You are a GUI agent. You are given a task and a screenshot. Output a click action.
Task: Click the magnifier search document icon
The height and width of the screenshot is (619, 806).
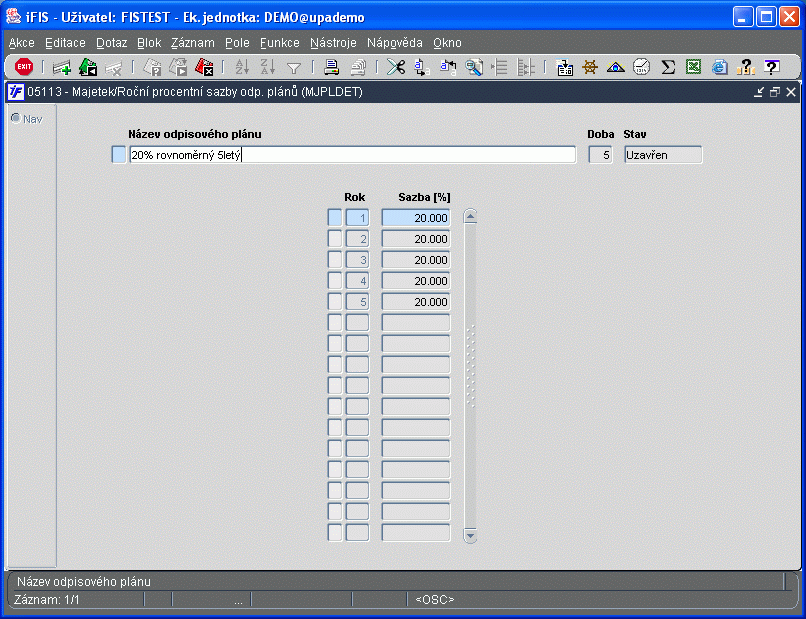(473, 67)
